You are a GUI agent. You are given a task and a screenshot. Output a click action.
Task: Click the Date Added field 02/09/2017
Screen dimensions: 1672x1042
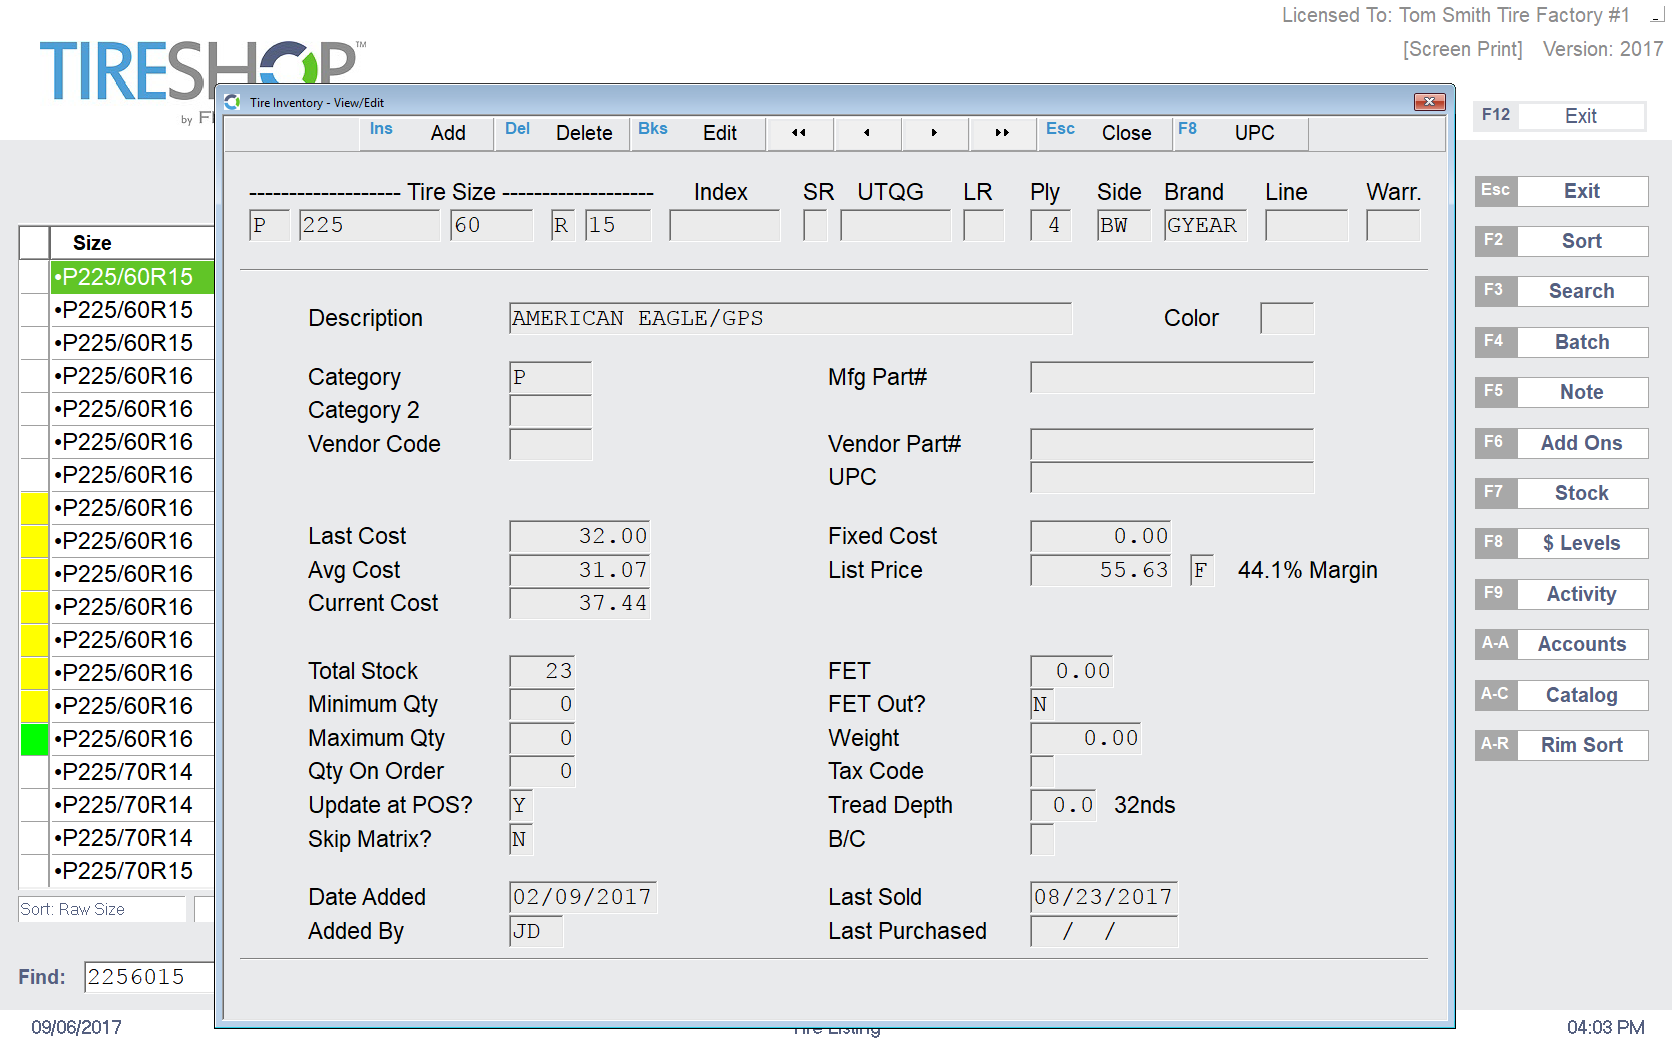click(582, 897)
